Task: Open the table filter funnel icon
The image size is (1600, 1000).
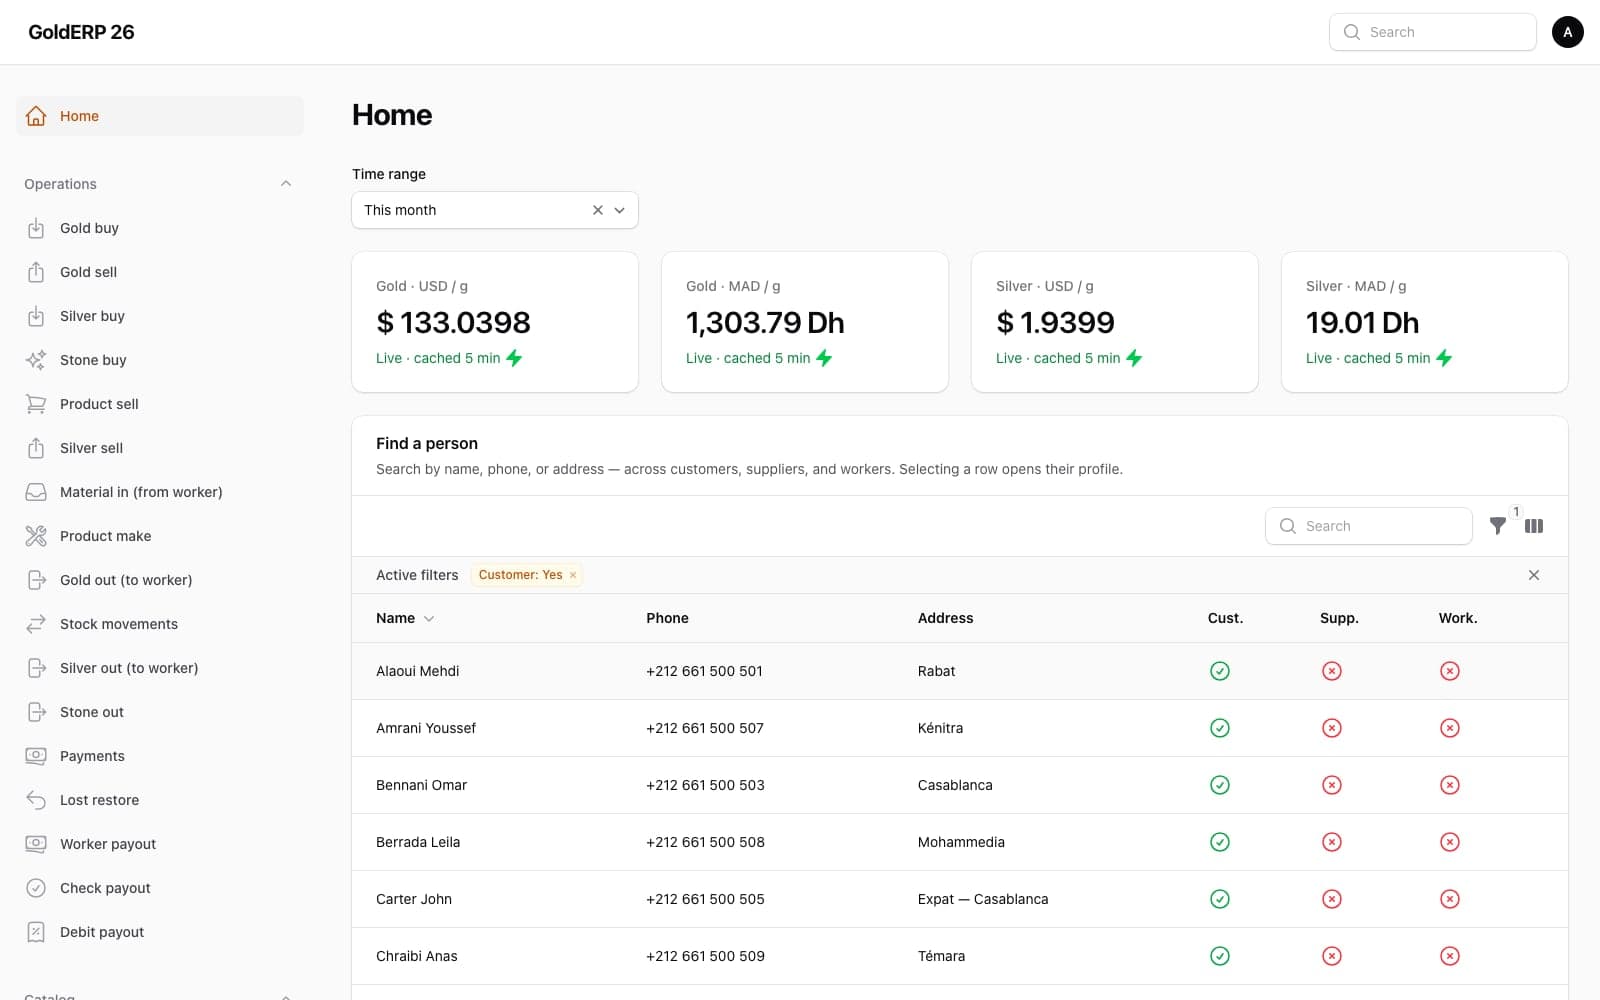Action: point(1497,526)
